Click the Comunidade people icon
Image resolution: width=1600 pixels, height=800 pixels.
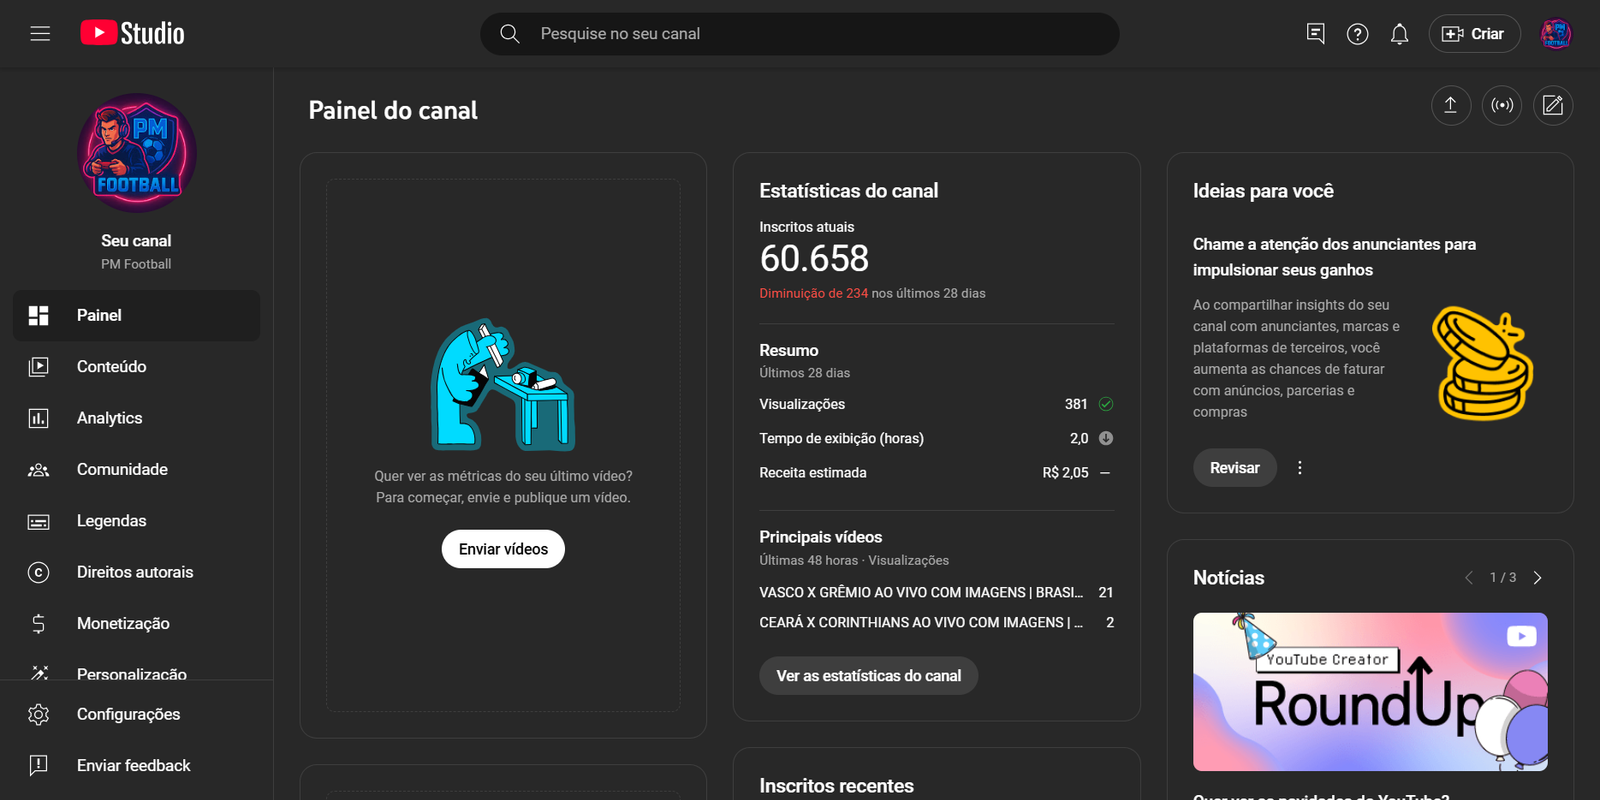point(39,470)
